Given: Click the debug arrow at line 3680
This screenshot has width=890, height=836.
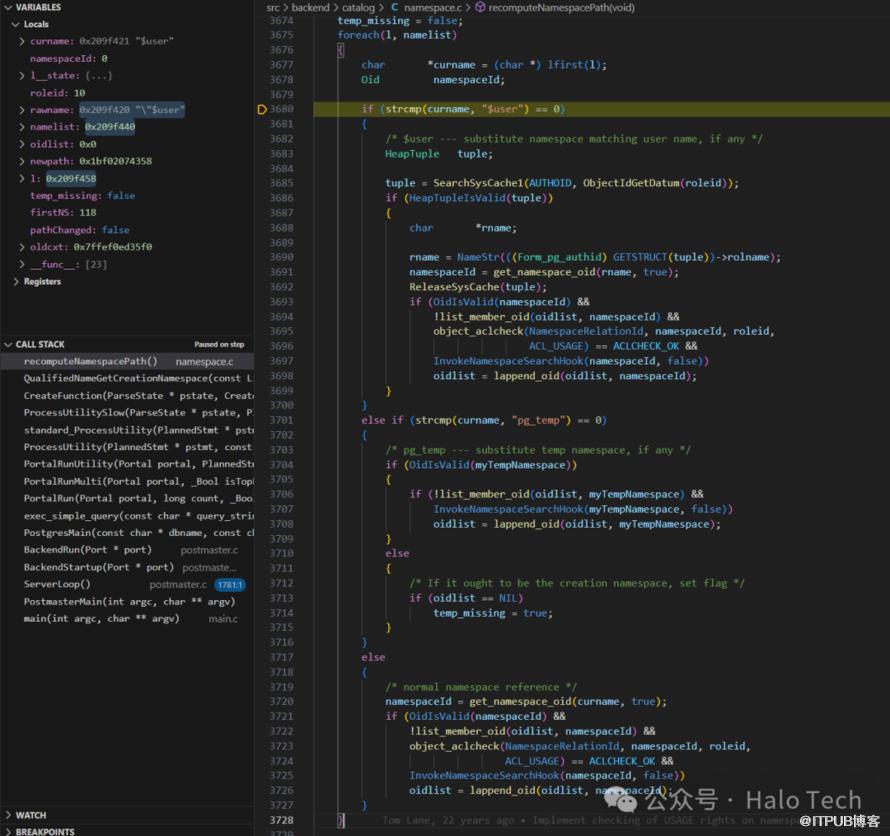Looking at the screenshot, I should [x=262, y=109].
